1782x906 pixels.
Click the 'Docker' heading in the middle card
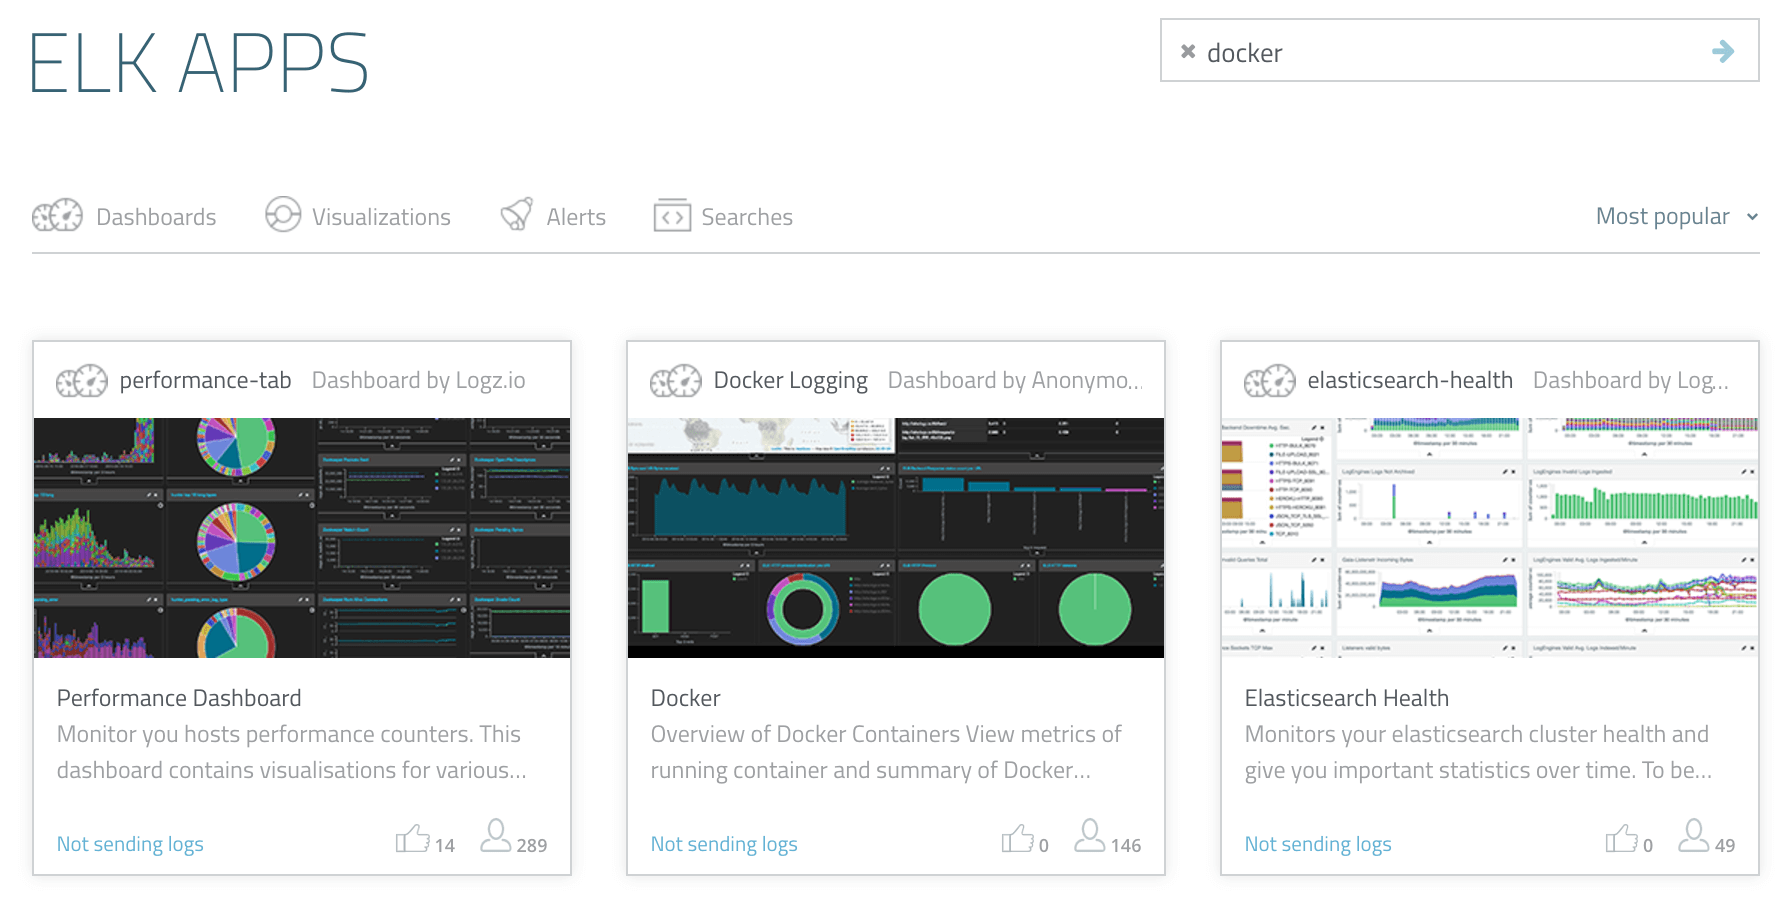coord(685,698)
